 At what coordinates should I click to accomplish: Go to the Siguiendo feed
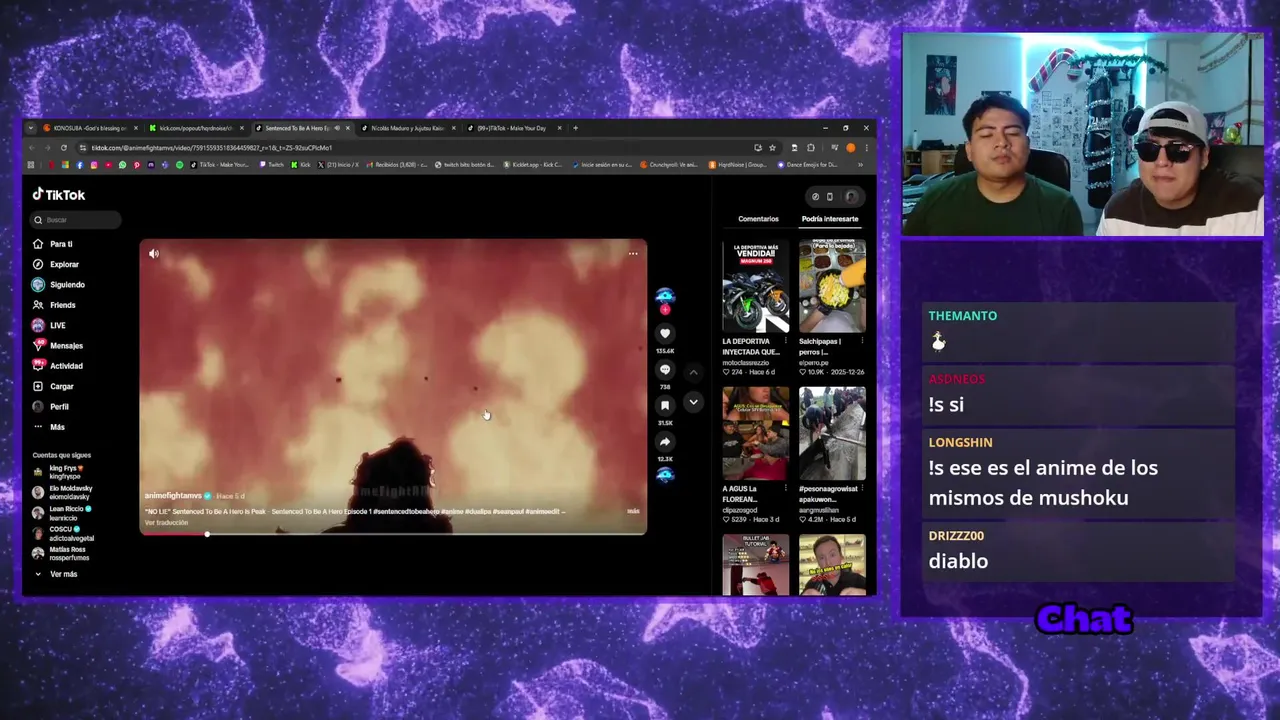point(59,285)
